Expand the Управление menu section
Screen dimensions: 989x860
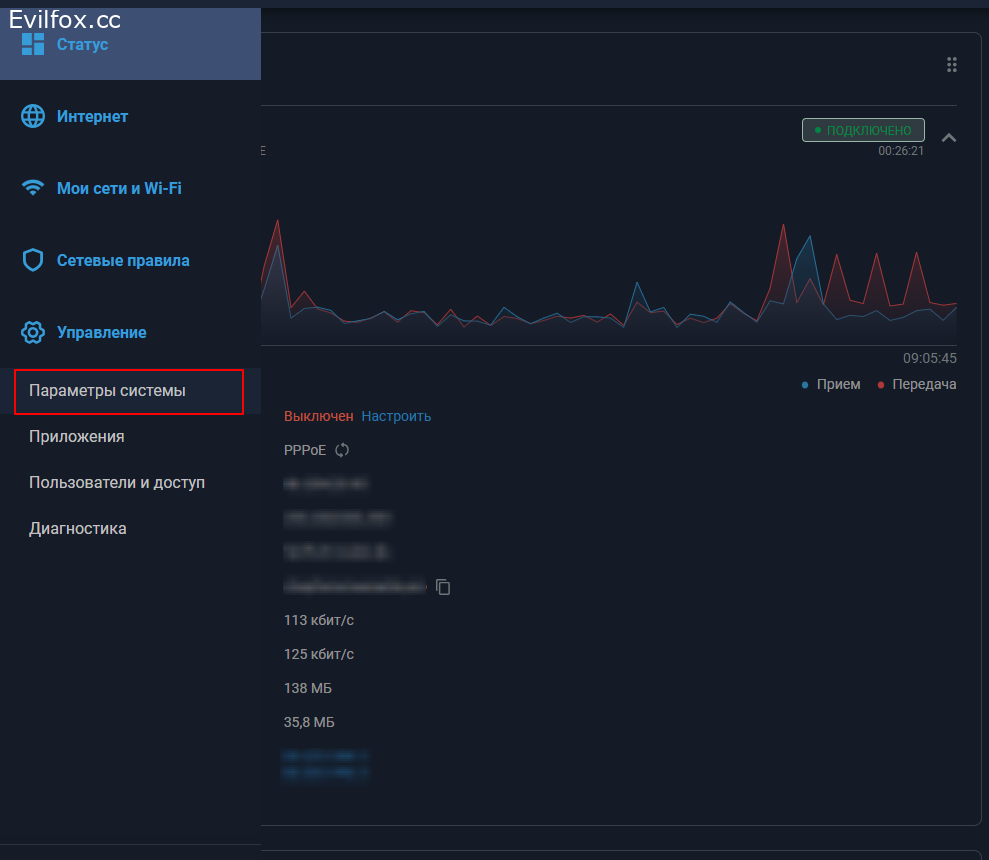[x=131, y=332]
